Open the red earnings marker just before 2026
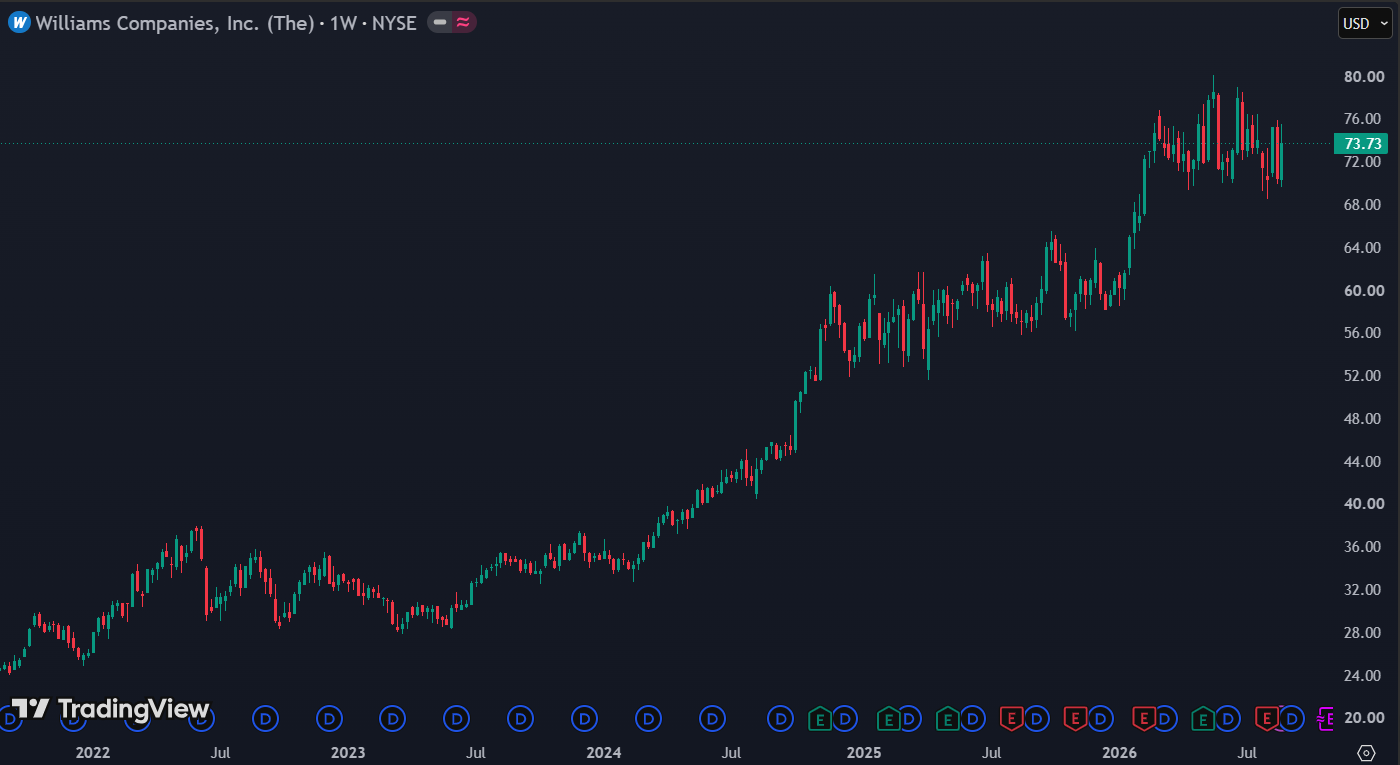 [x=1075, y=718]
